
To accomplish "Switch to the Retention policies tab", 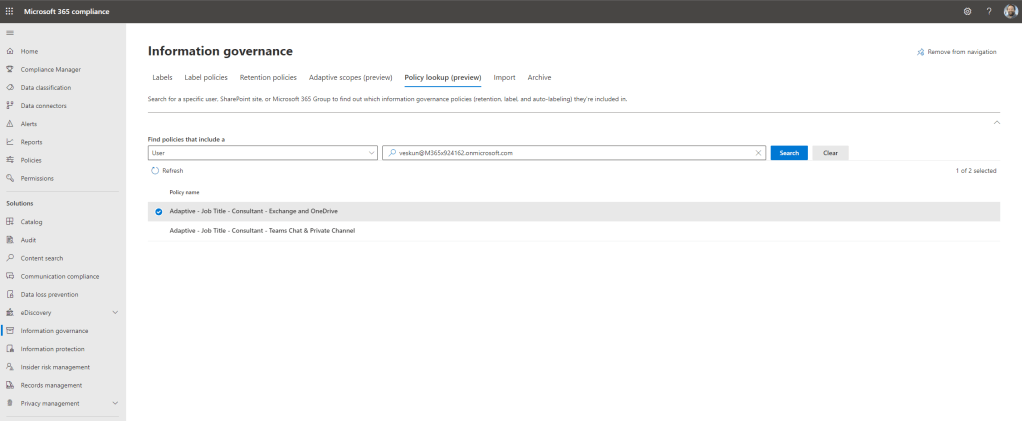I will point(268,77).
